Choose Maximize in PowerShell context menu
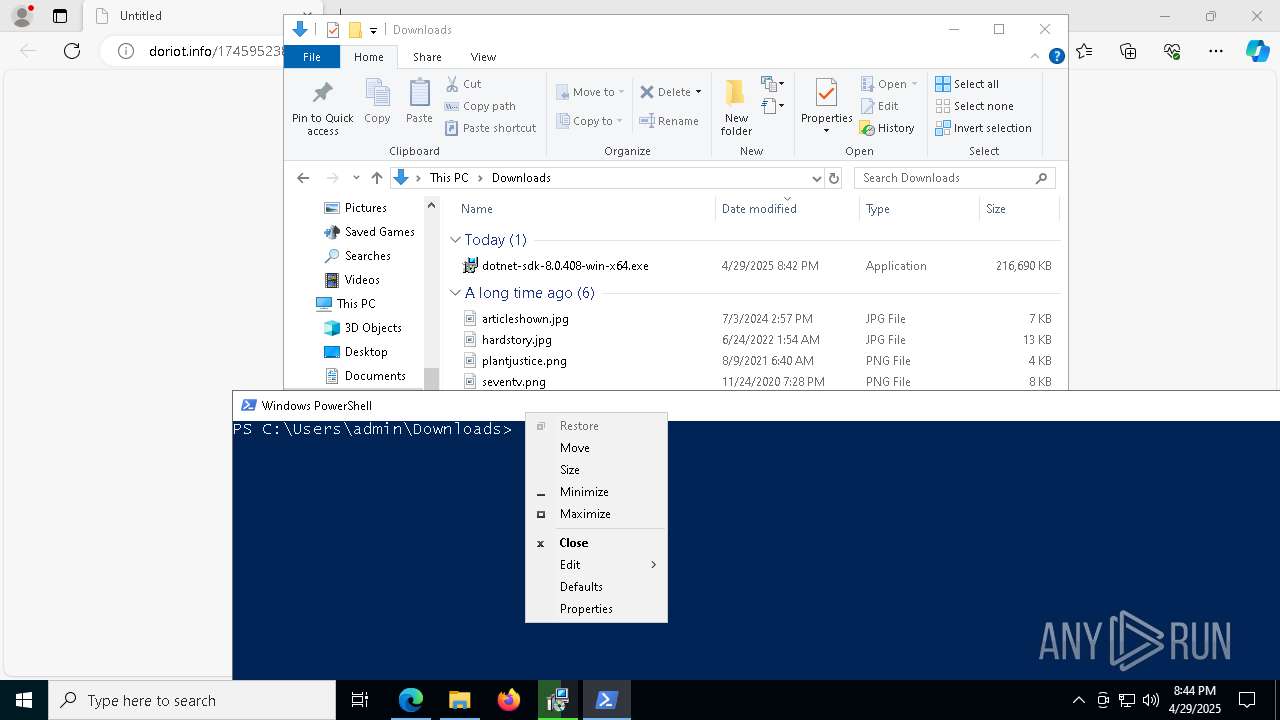The image size is (1280, 720). [596, 514]
